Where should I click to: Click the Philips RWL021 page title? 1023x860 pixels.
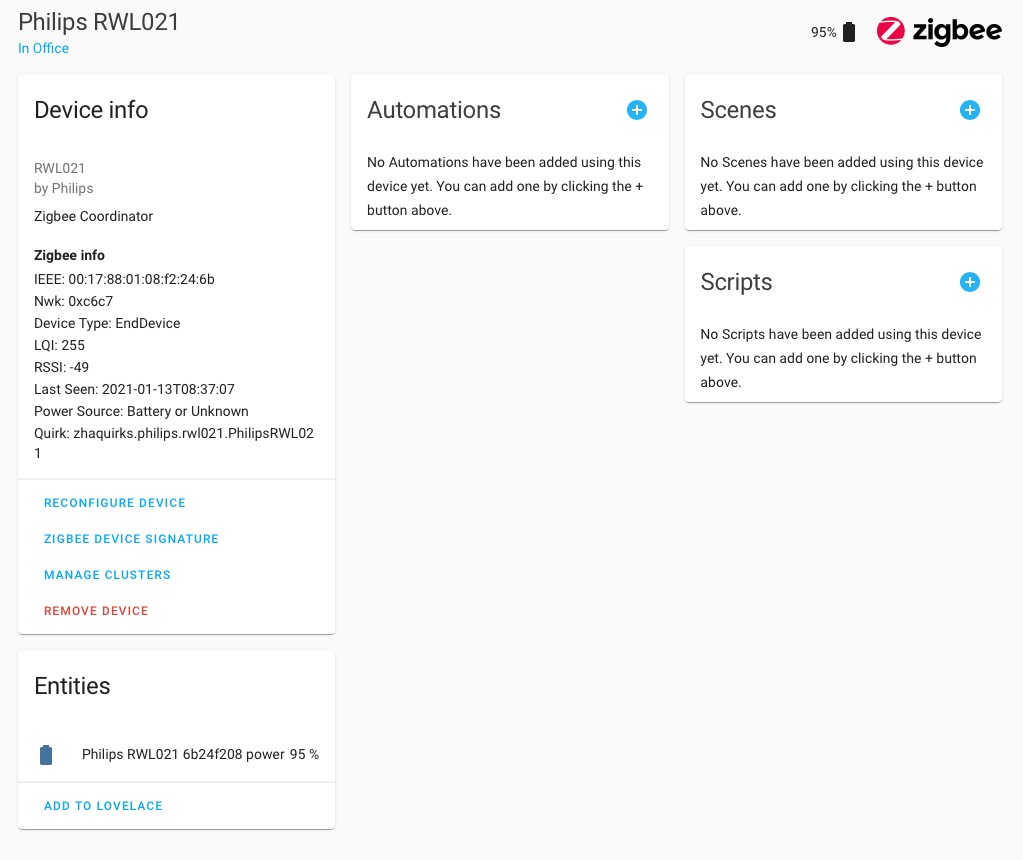[99, 21]
